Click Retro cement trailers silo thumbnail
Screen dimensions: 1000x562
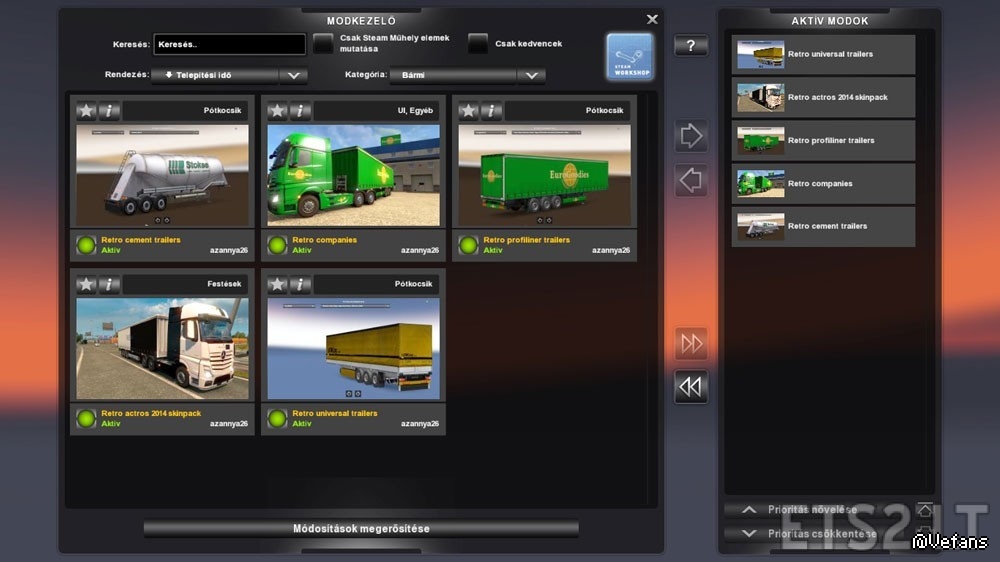[163, 175]
